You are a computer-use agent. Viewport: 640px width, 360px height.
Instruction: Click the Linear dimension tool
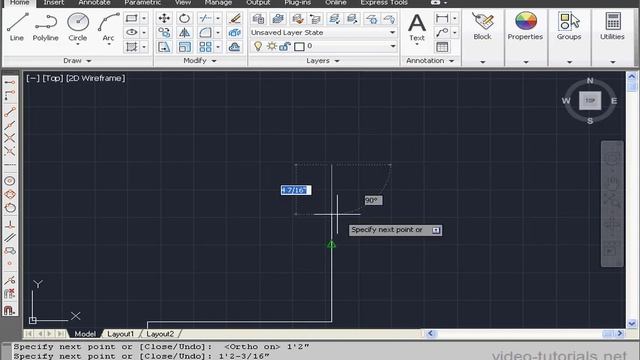coord(442,18)
